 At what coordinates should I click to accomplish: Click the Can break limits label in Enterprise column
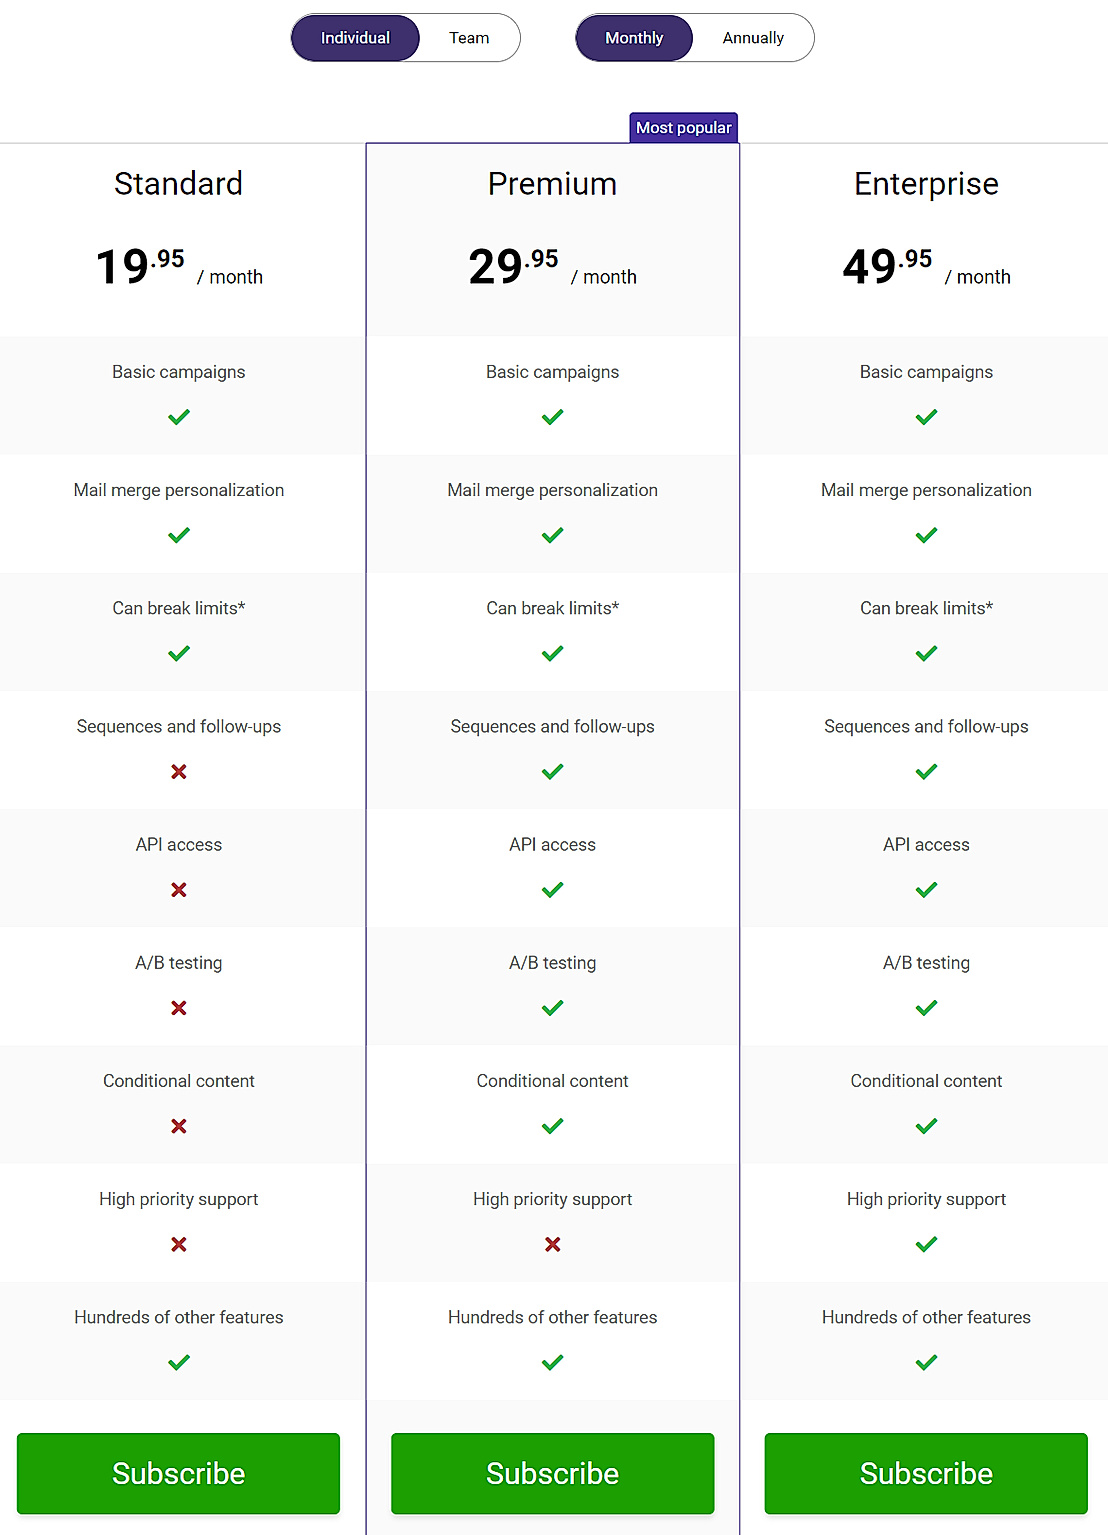click(x=925, y=607)
